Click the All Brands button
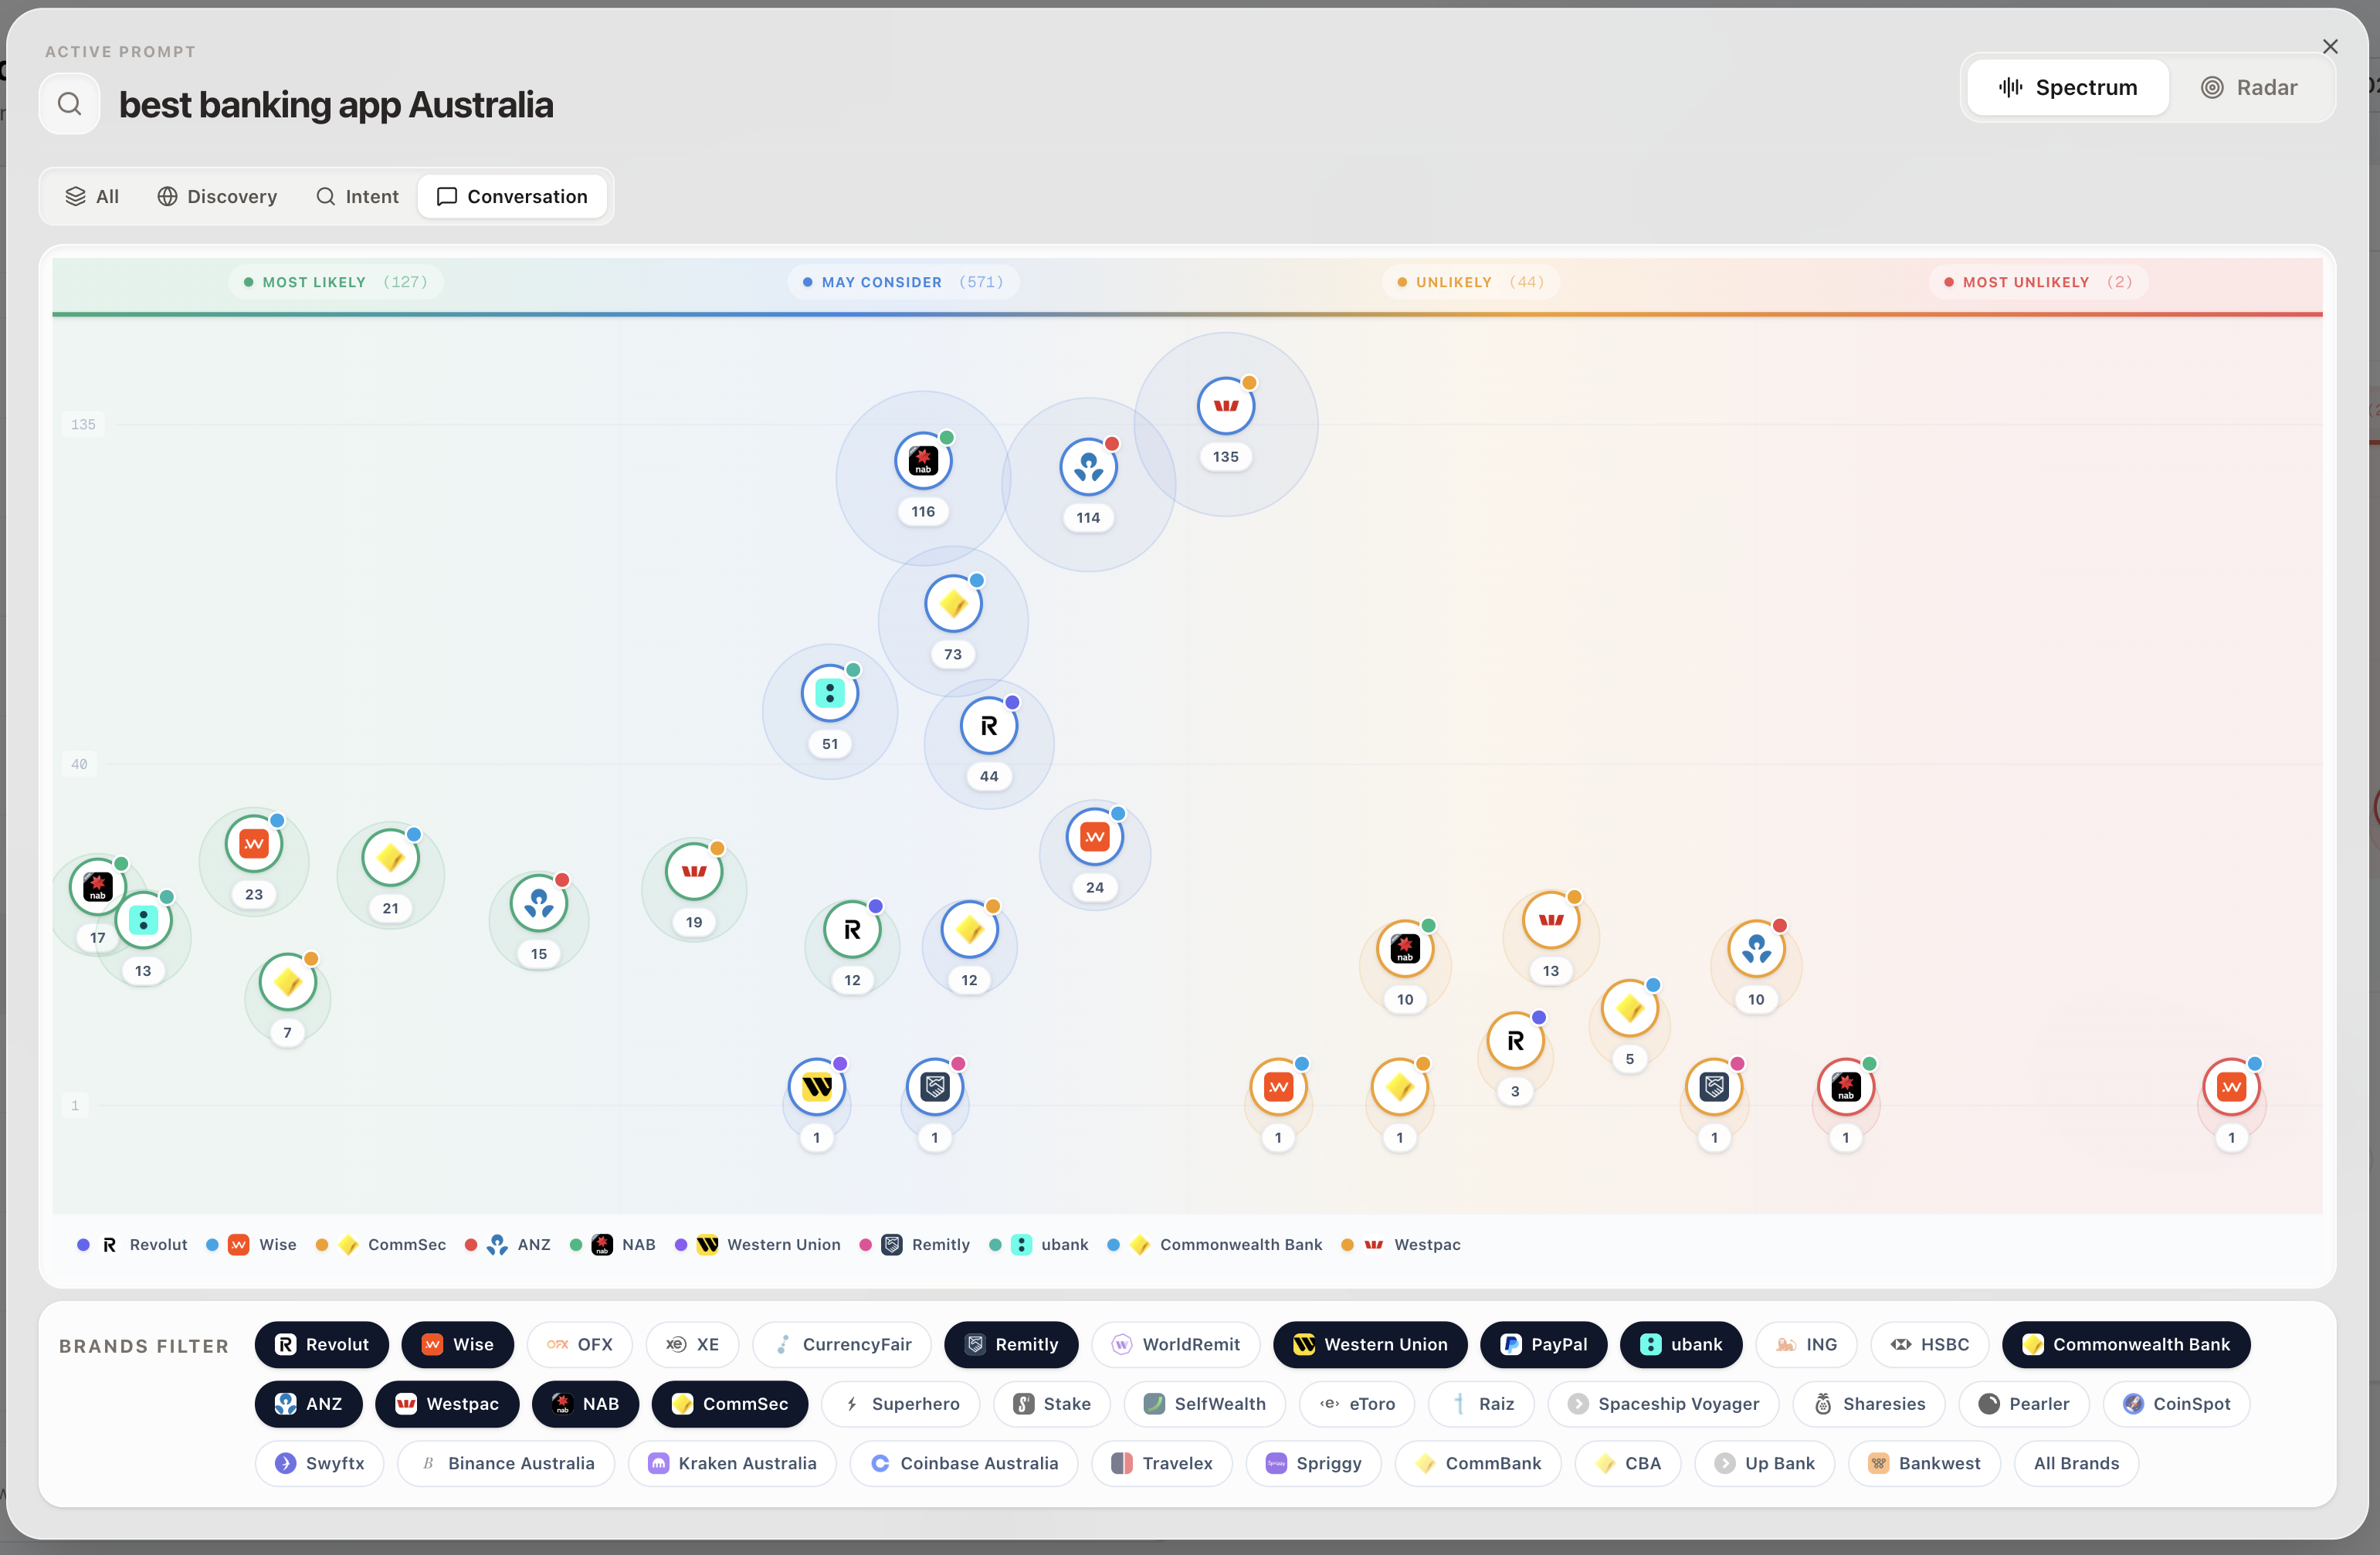This screenshot has height=1555, width=2380. pos(2076,1463)
